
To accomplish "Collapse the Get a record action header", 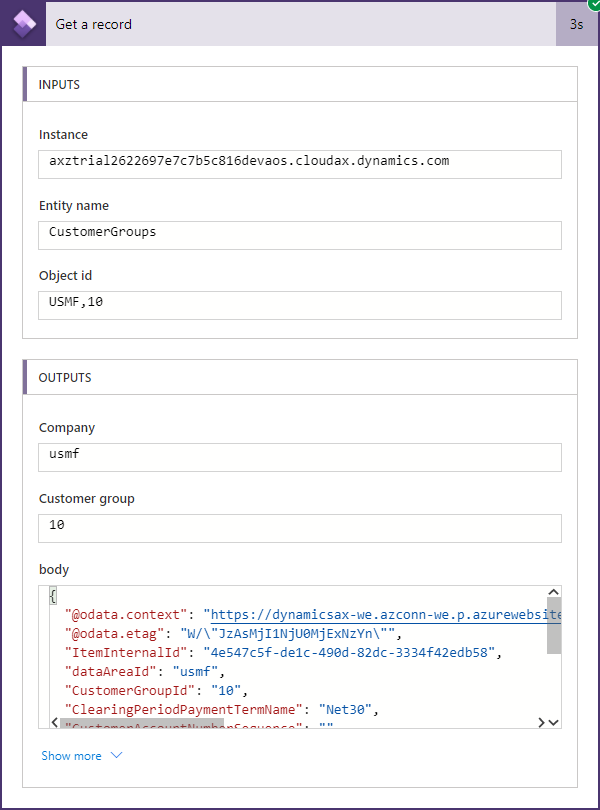I will (301, 24).
